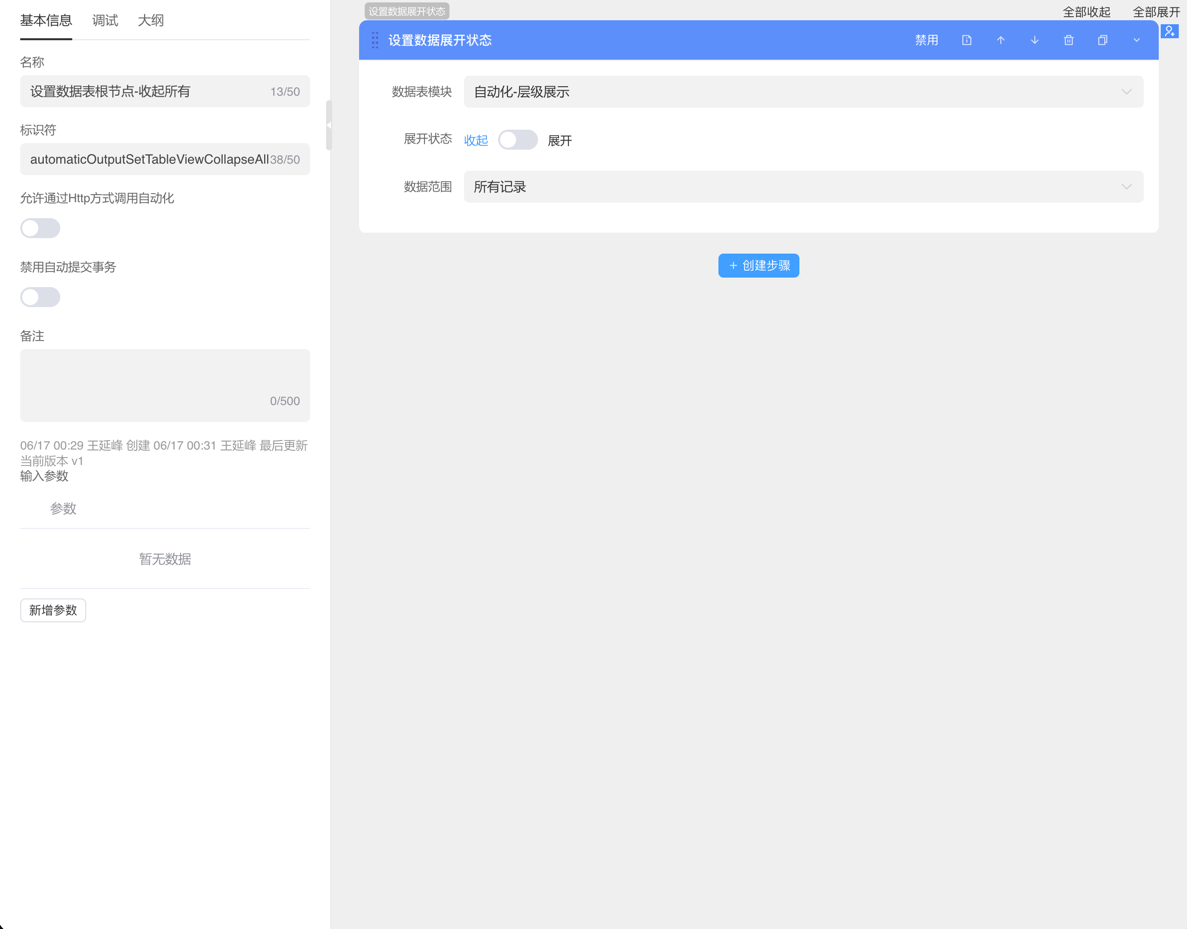1187x929 pixels.
Task: Click the drag handle of the step header
Action: coord(375,40)
